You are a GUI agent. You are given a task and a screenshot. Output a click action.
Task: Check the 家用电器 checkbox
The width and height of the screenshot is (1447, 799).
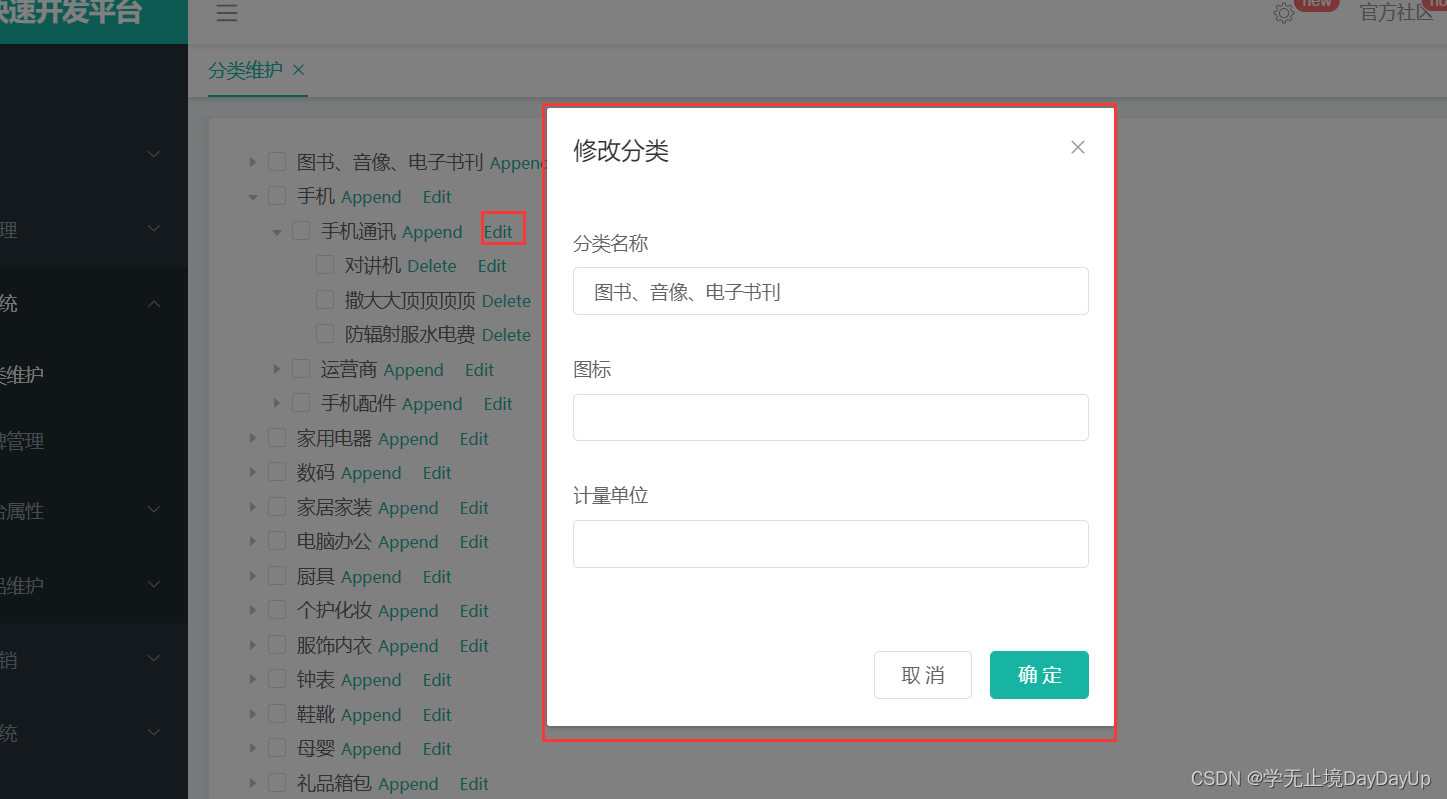(277, 438)
